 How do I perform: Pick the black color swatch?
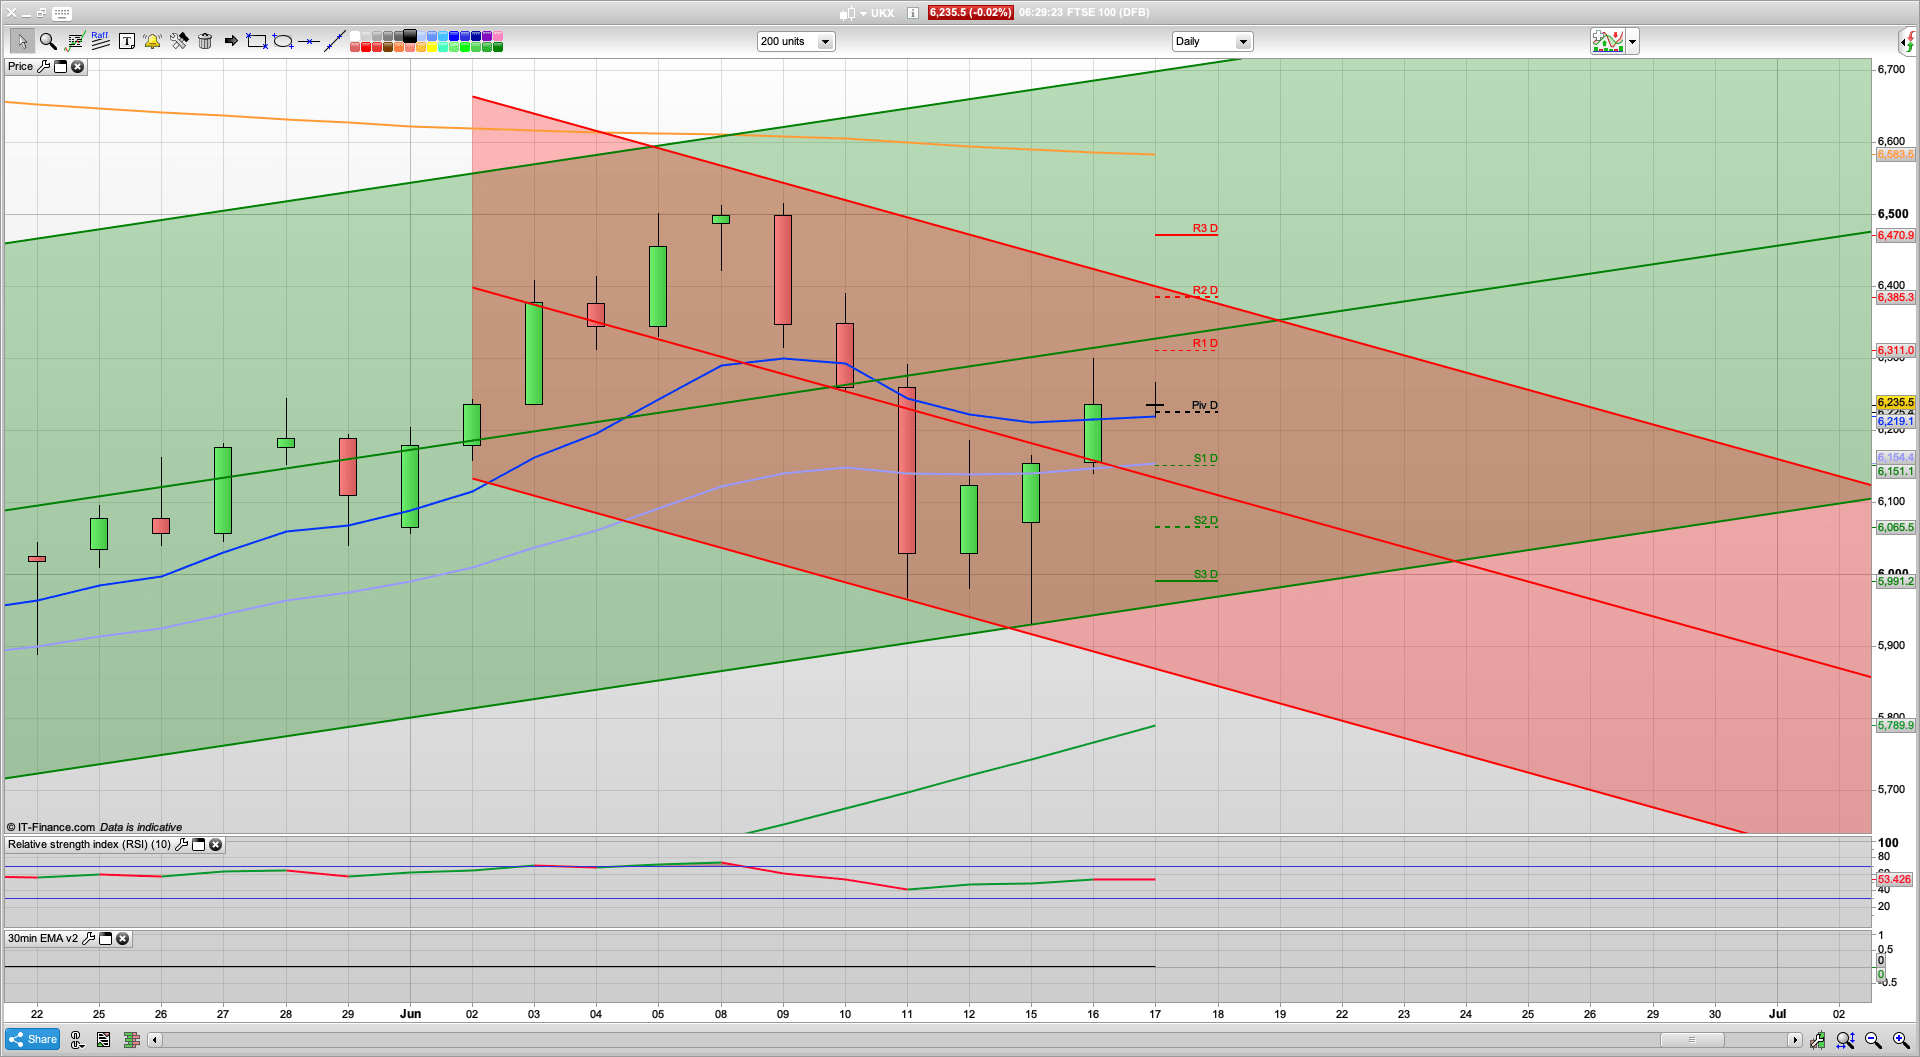click(x=410, y=36)
